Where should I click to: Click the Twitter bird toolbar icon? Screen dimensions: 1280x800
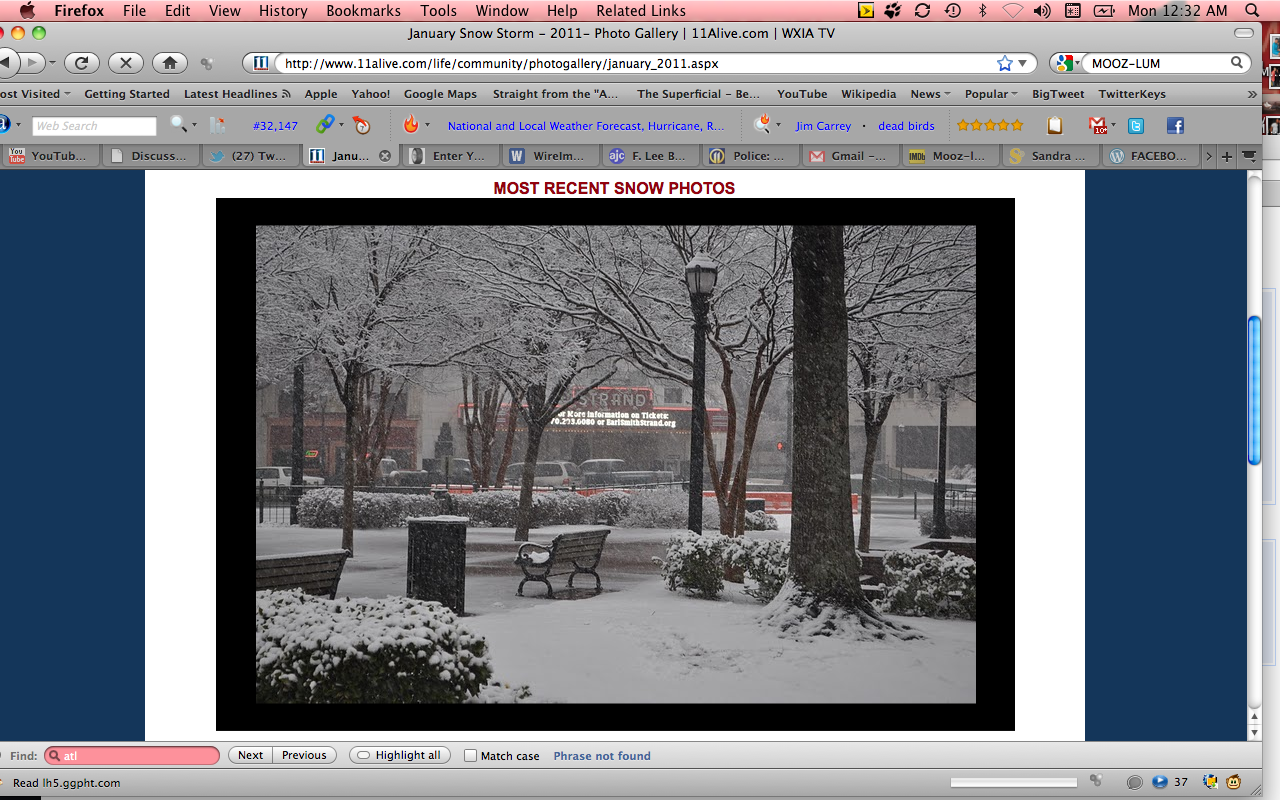pos(1136,126)
